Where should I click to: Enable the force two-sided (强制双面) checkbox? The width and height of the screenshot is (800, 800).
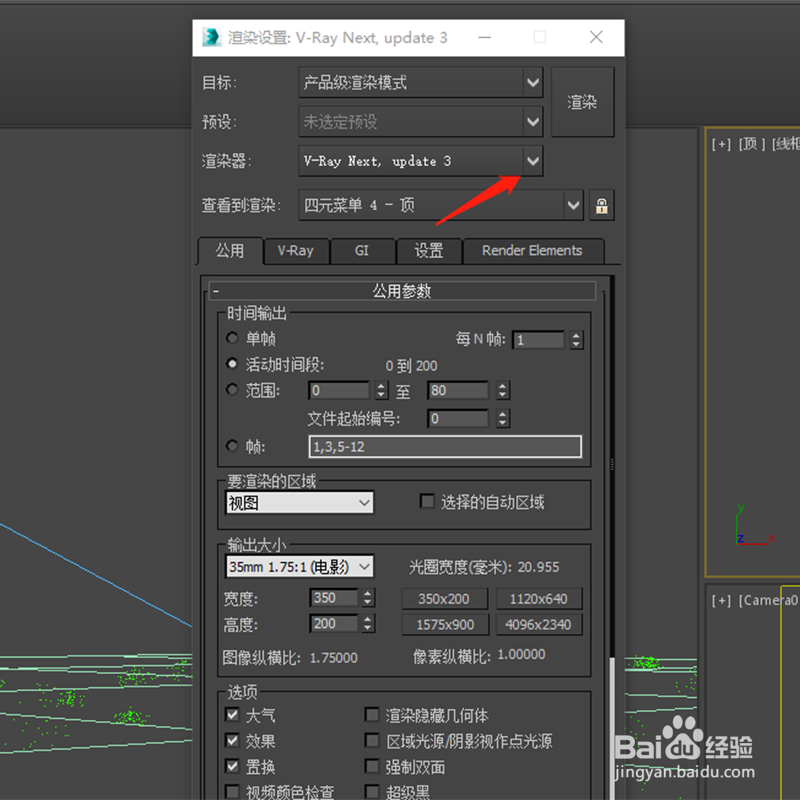(x=372, y=766)
